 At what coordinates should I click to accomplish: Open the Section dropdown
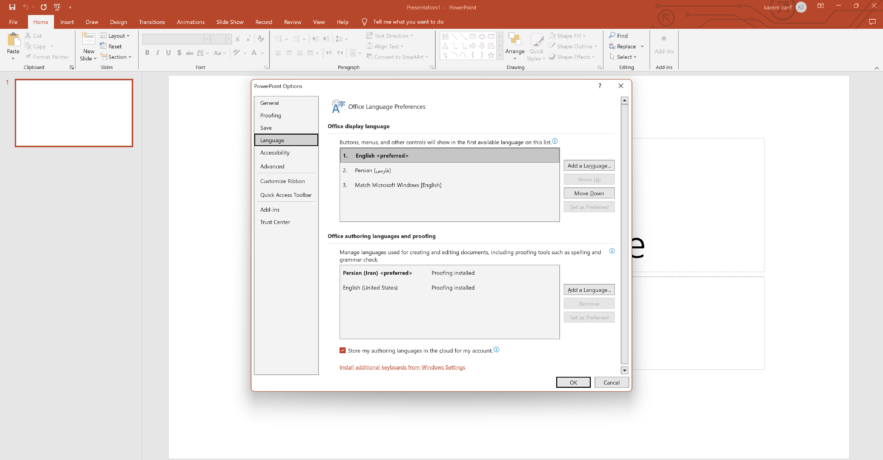[x=116, y=57]
